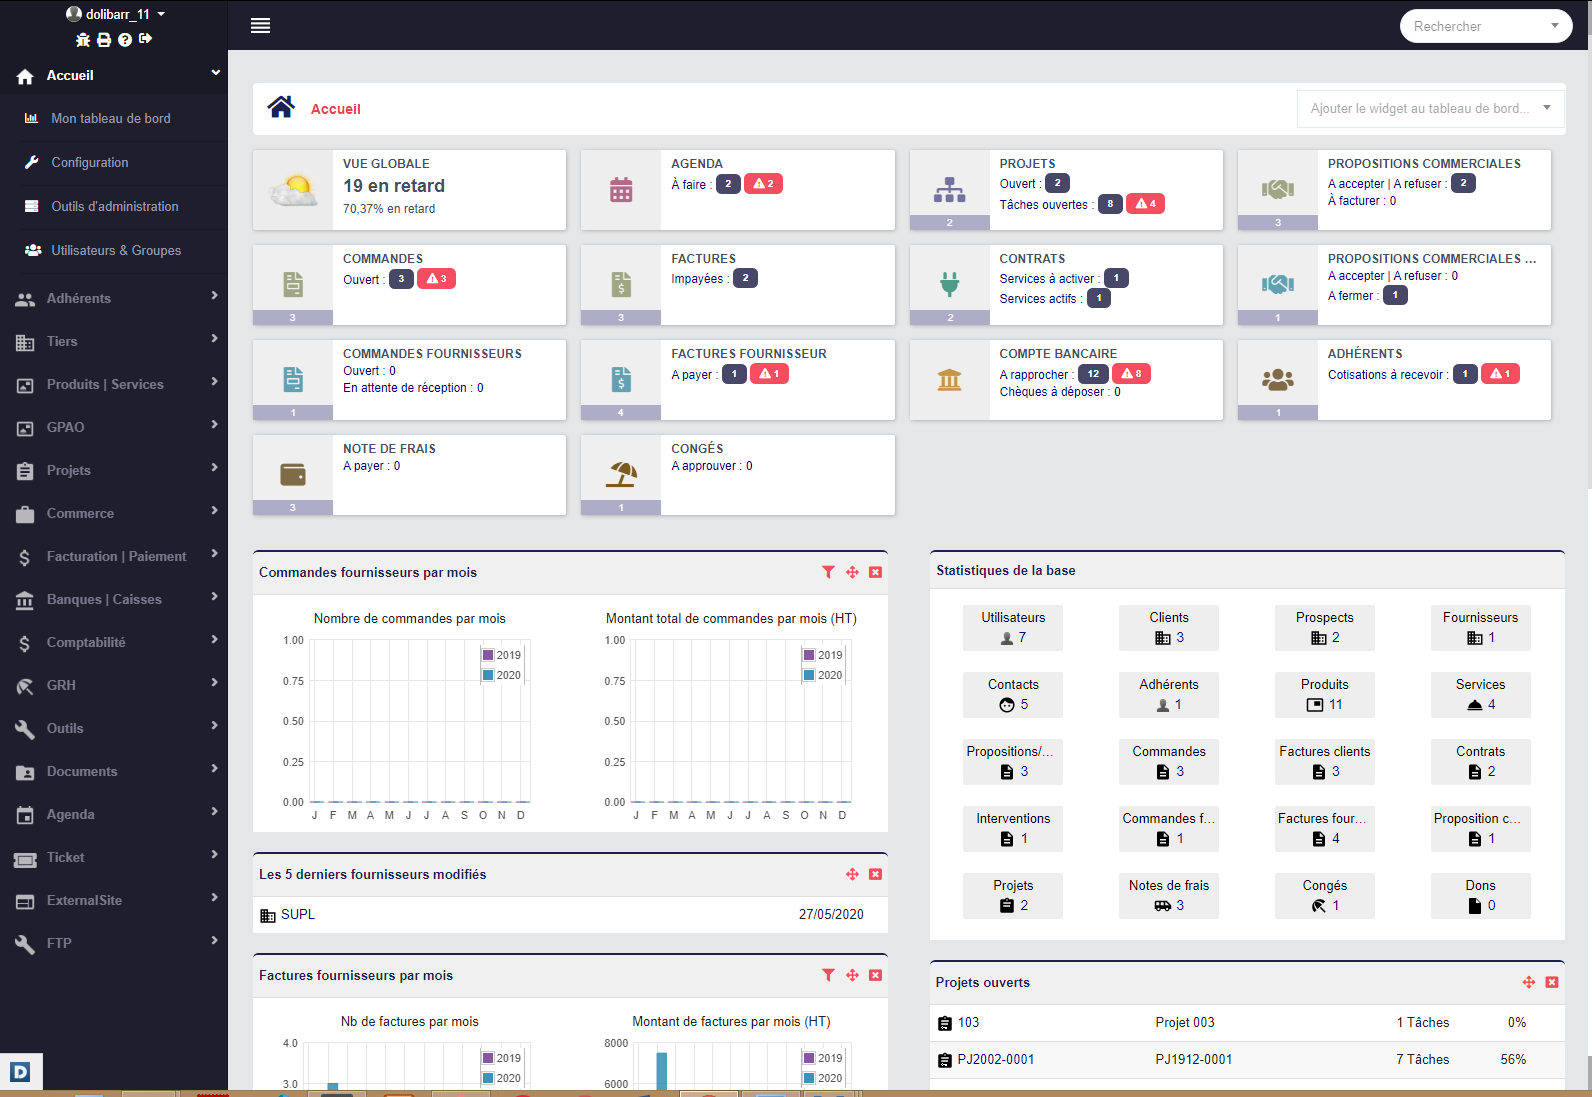Toggle 2020 series in Montant total de commandes chart

823,675
